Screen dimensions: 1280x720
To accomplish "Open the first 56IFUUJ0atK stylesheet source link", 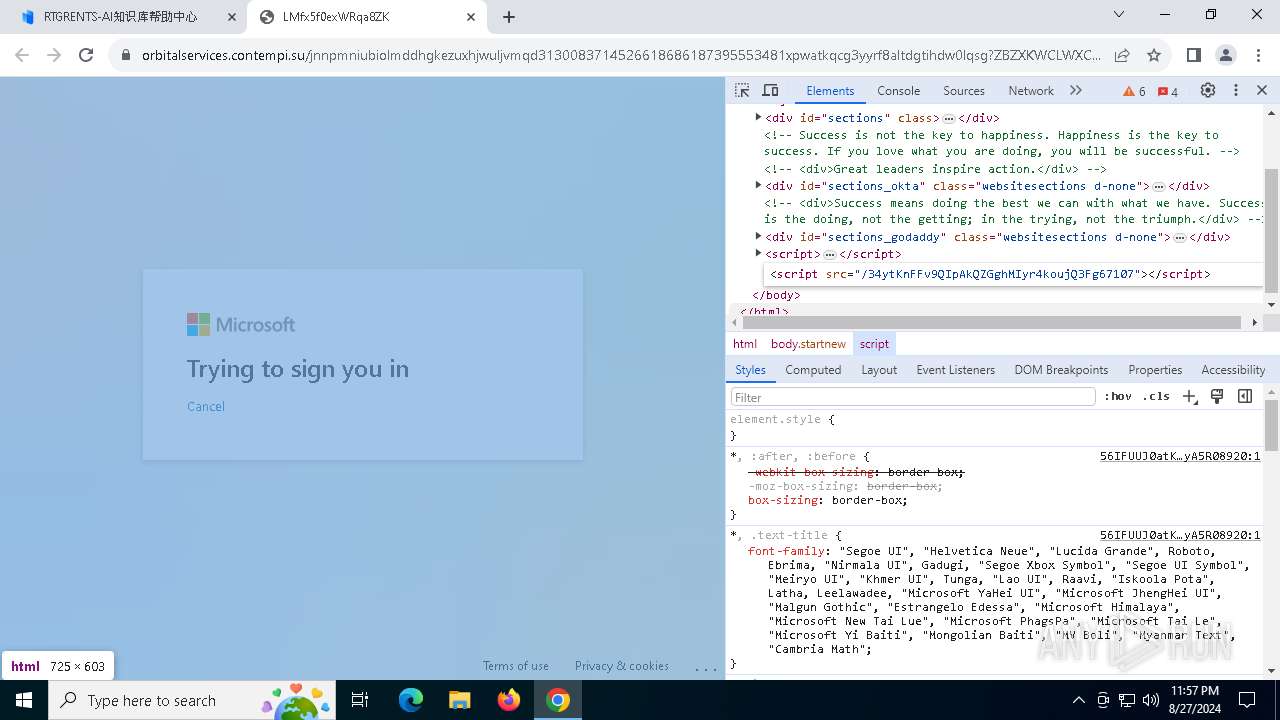I will pos(1180,456).
